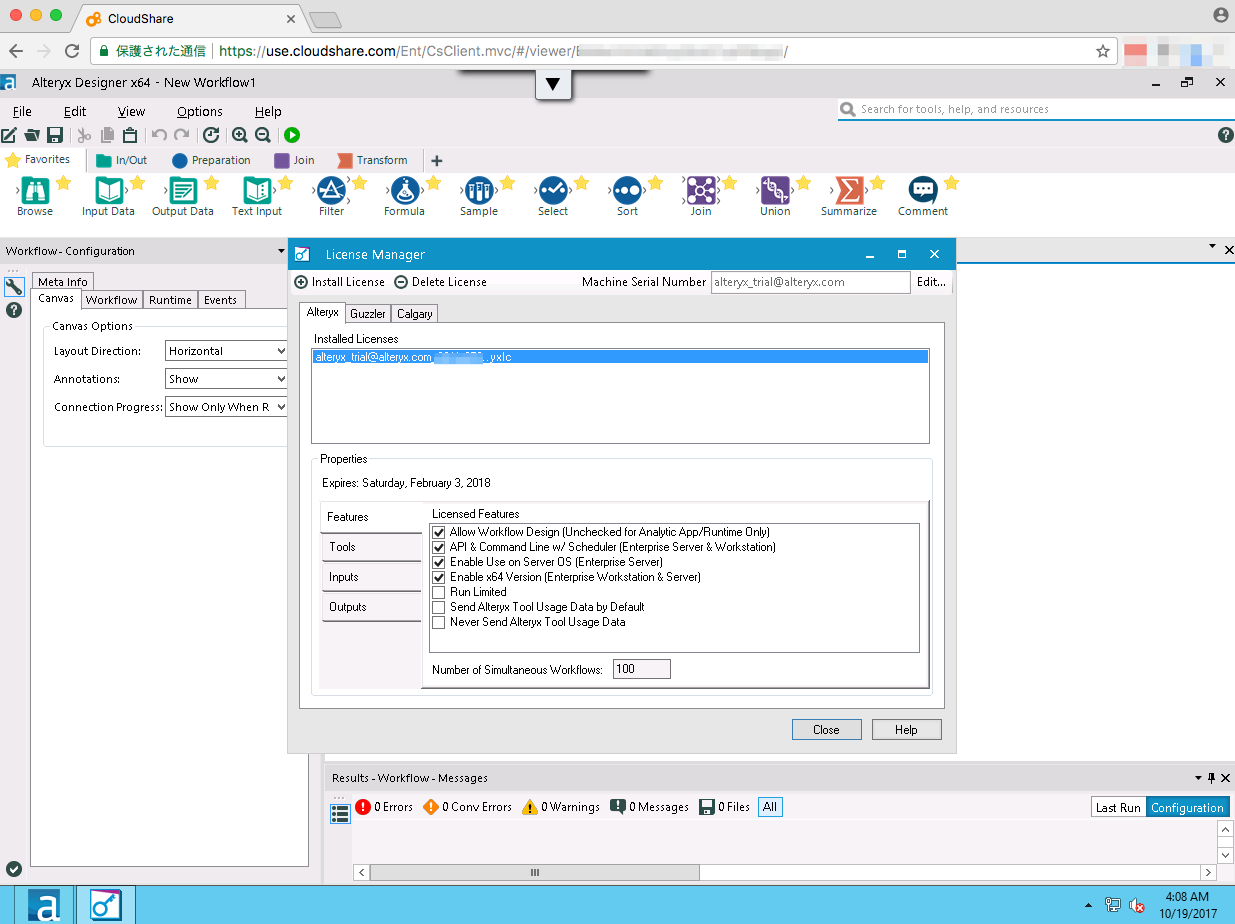1235x924 pixels.
Task: Run the workflow with the green play icon
Action: point(292,135)
